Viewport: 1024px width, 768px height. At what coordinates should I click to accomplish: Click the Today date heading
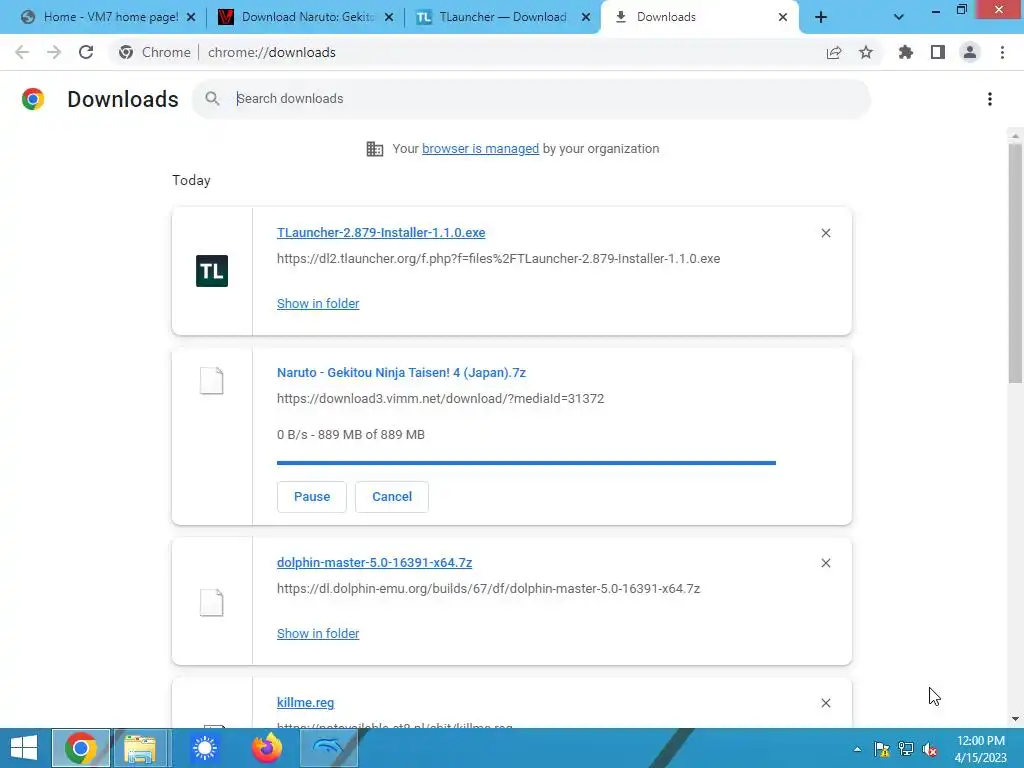(191, 180)
